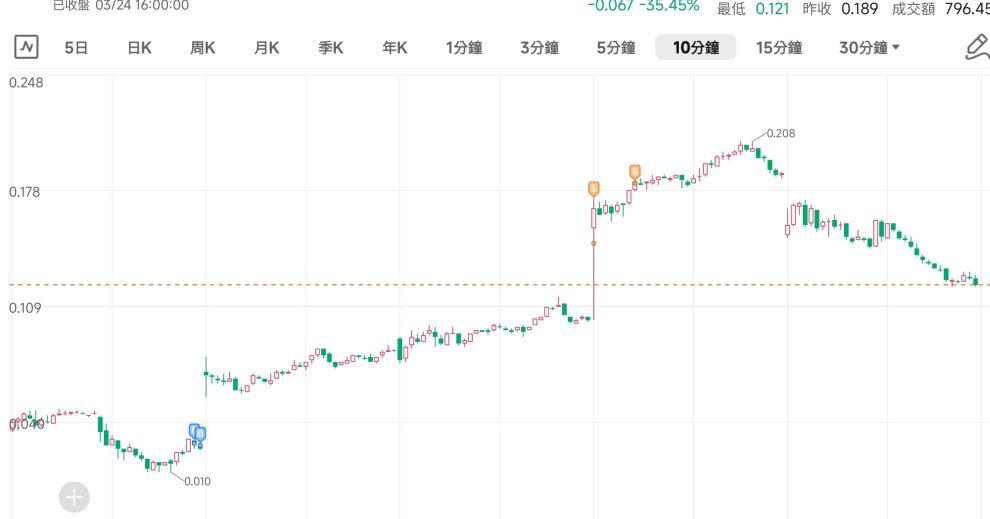Screen dimensions: 990x519
Task: Expand the 30分鐘 interval dropdown
Action: tap(869, 47)
